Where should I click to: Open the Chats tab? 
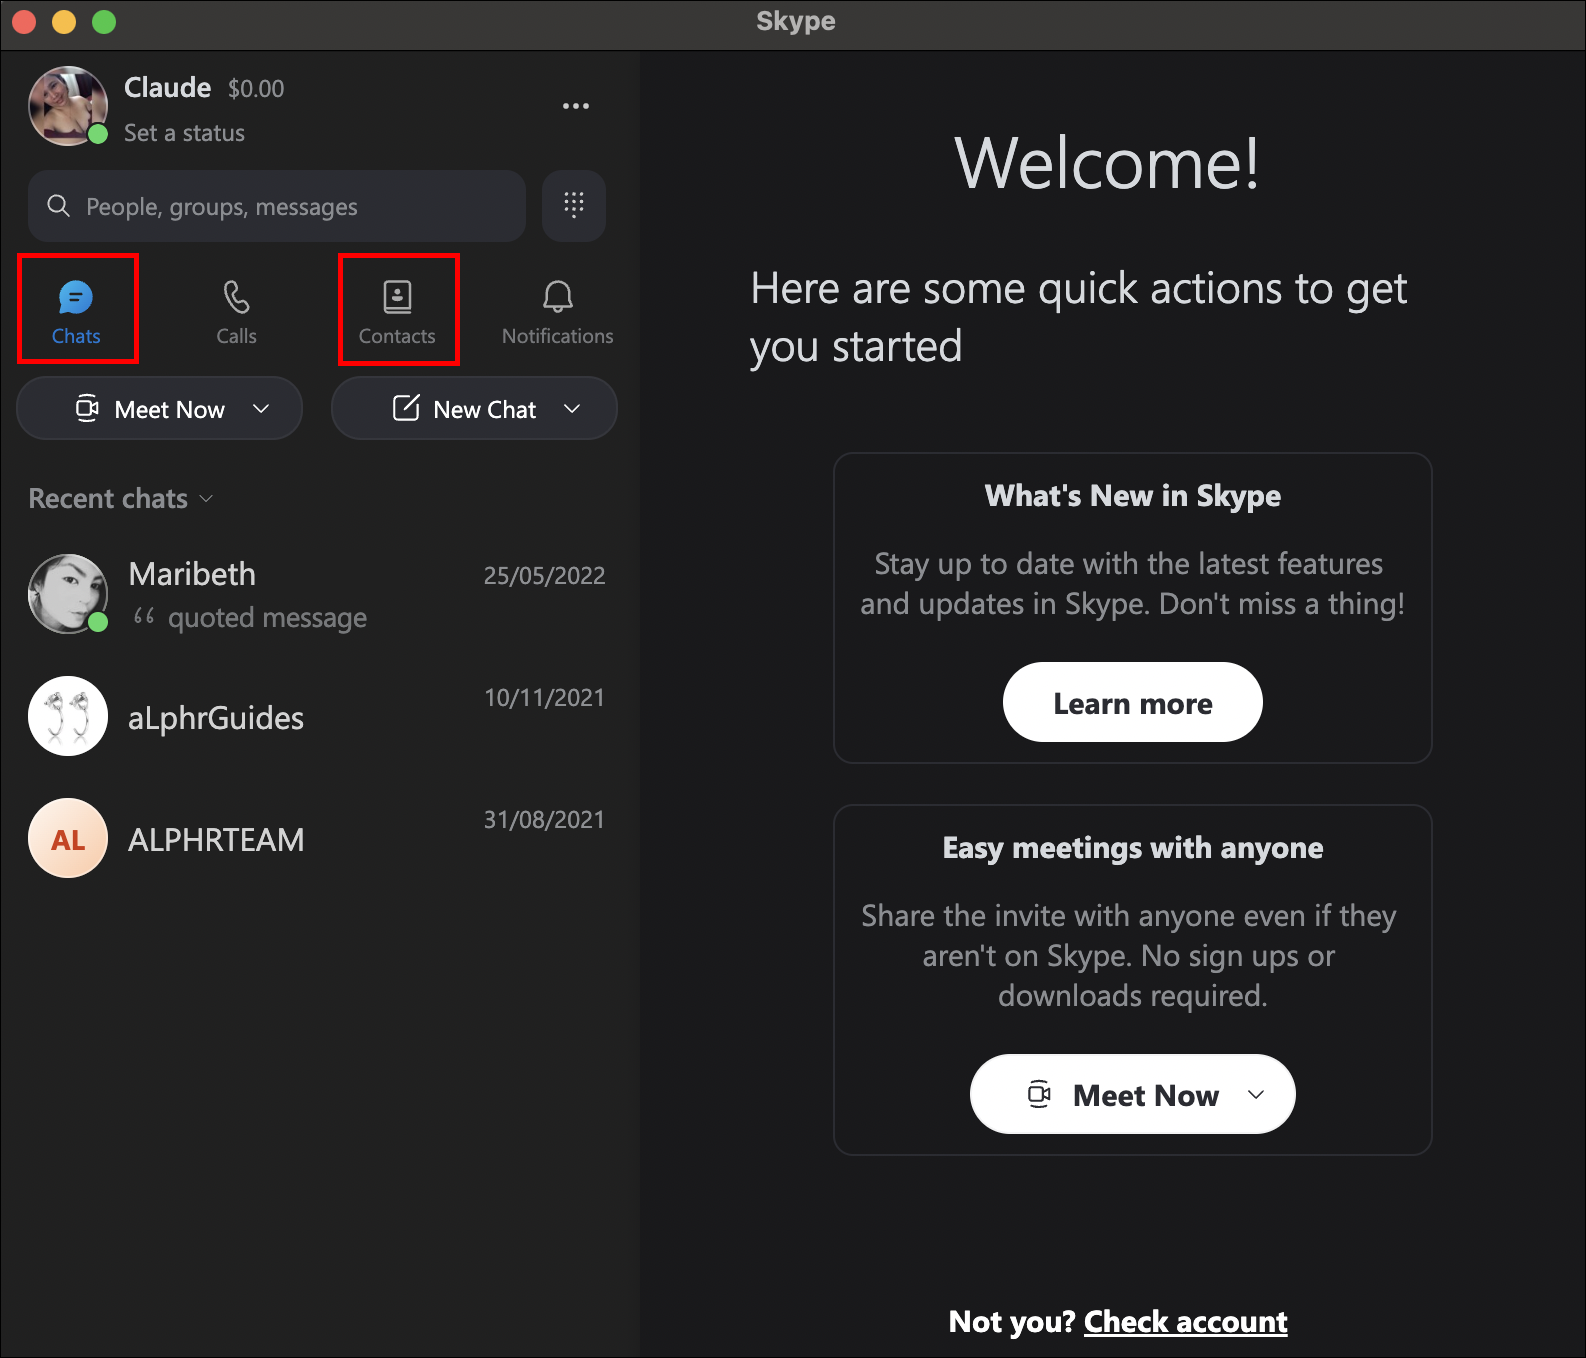coord(76,312)
